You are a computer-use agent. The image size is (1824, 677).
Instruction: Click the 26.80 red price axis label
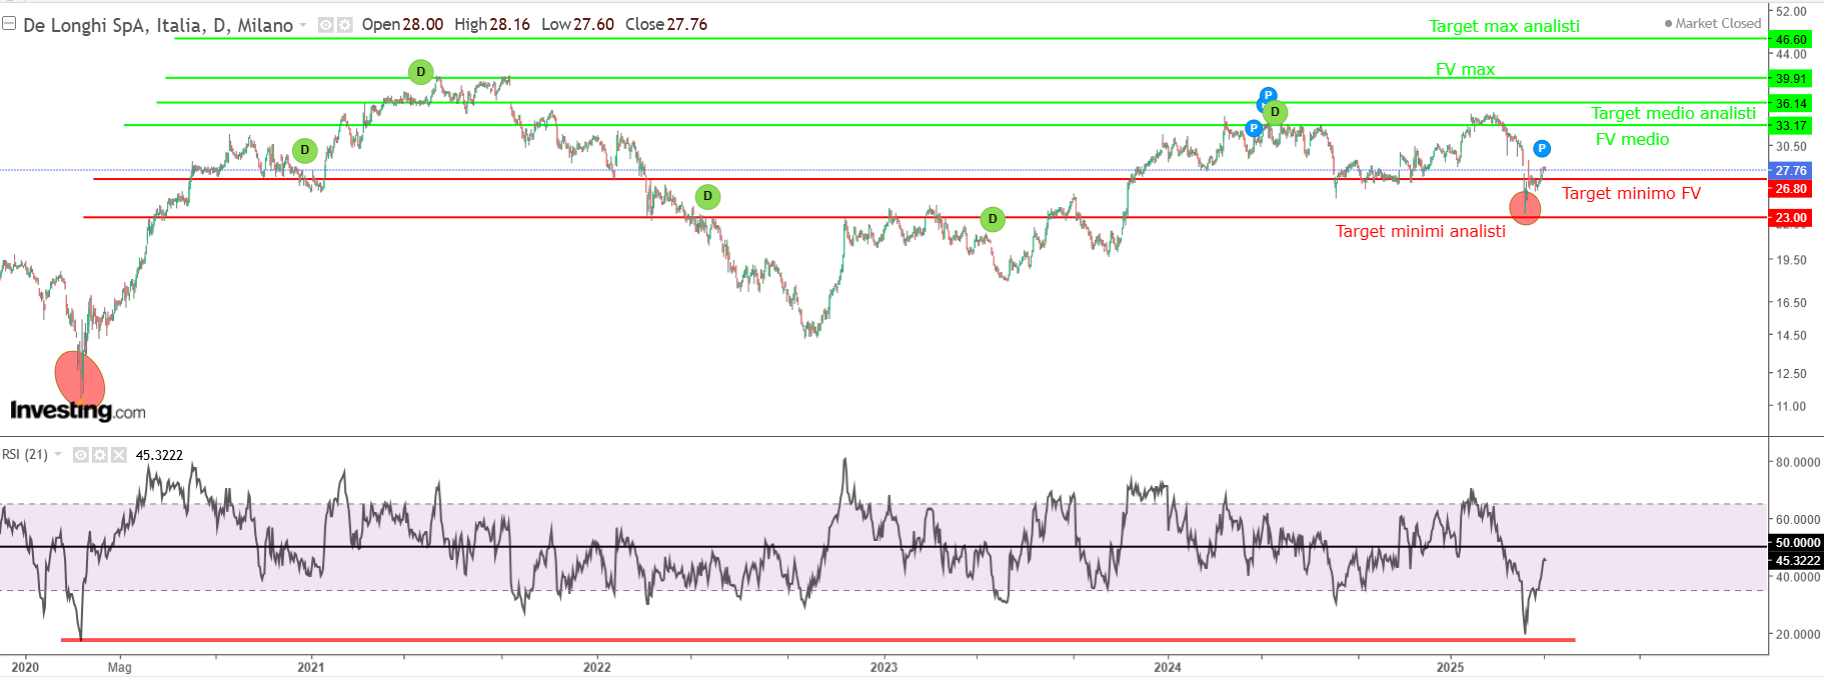tap(1791, 189)
